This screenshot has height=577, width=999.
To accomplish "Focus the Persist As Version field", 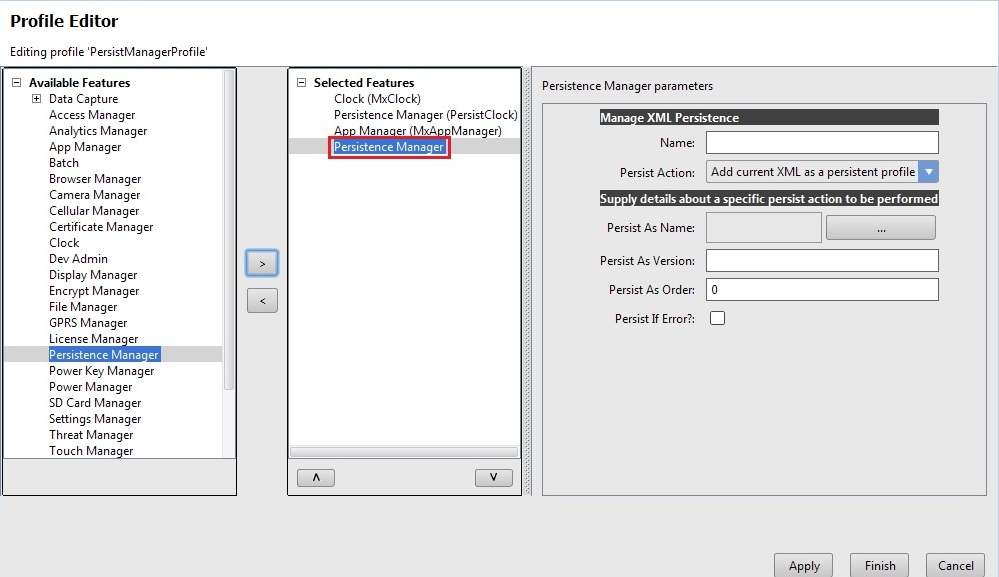I will [821, 261].
